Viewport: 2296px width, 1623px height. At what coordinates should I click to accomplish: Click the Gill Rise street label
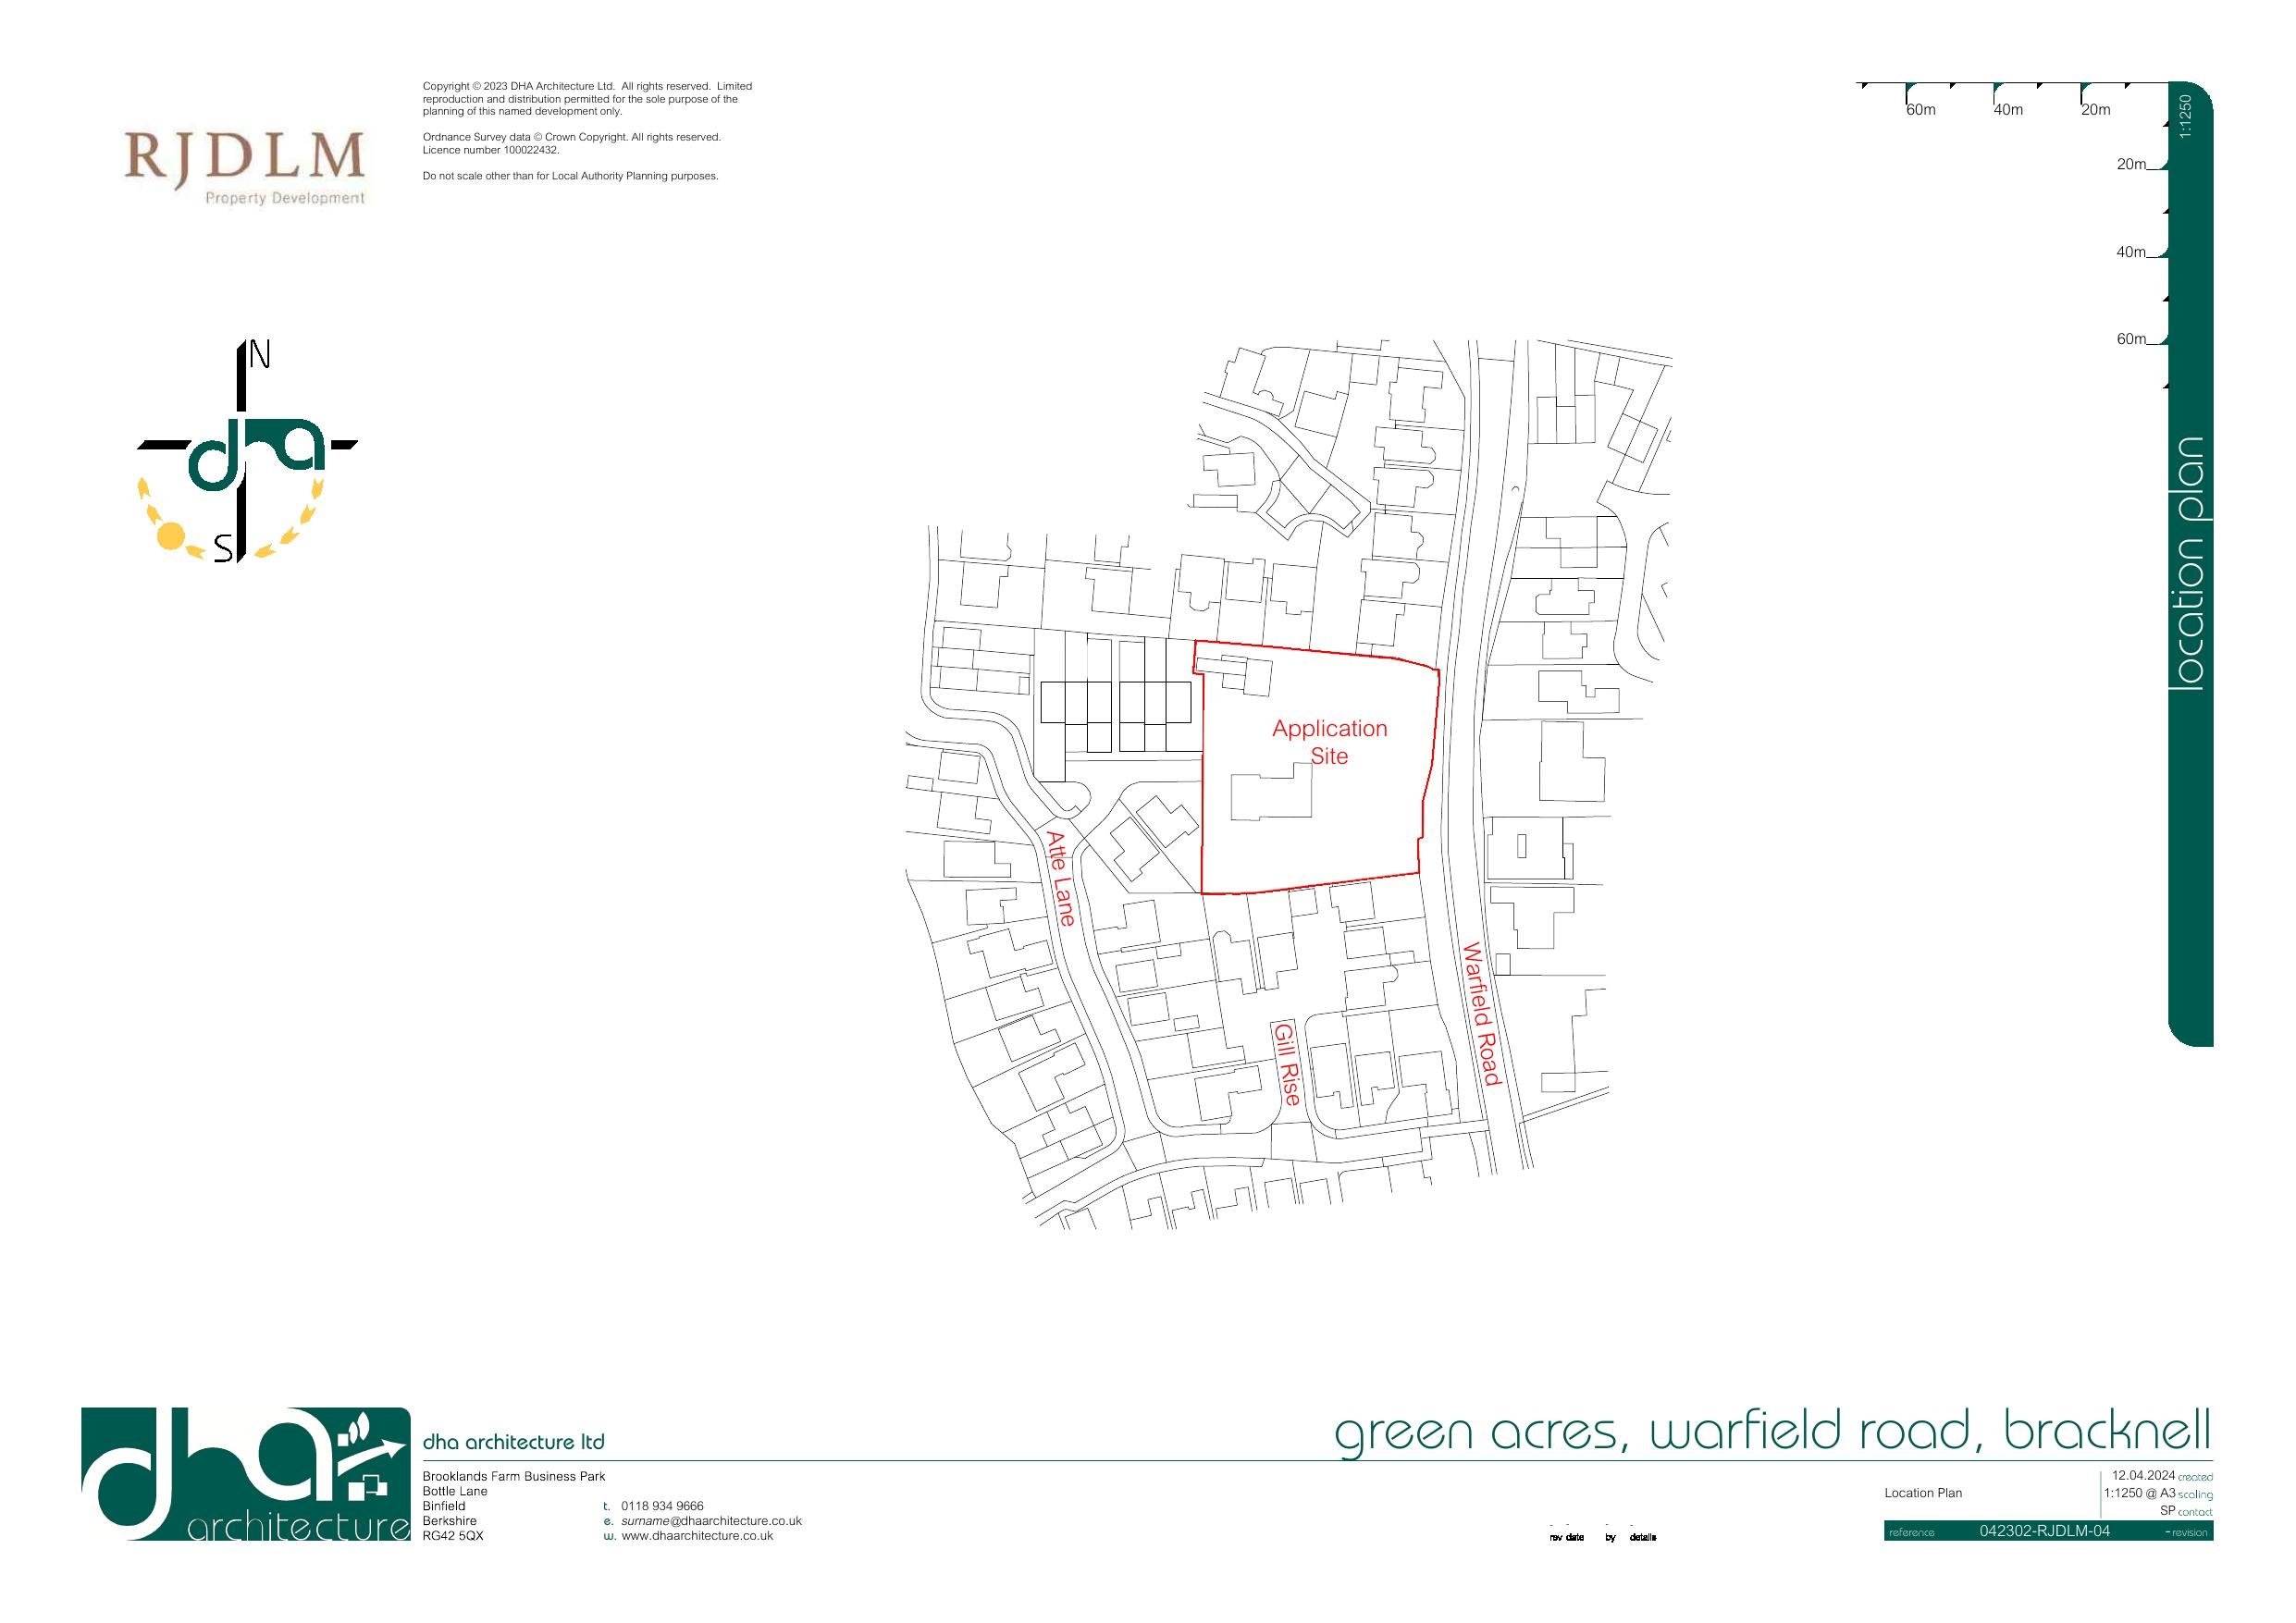coord(1286,1064)
